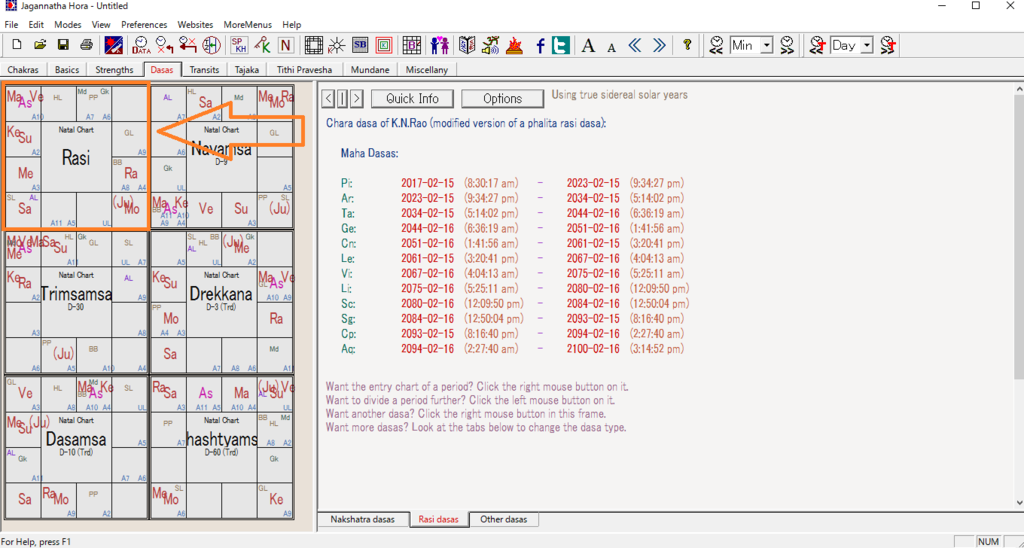This screenshot has width=1024, height=548.
Task: Click the purple grid B icon
Action: point(411,45)
